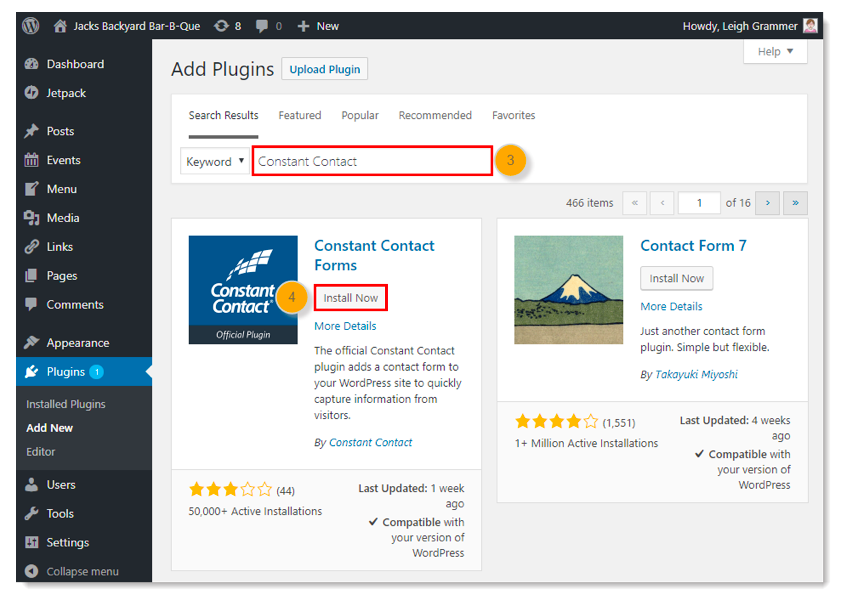Click the '(44)' ratings count

tap(285, 491)
